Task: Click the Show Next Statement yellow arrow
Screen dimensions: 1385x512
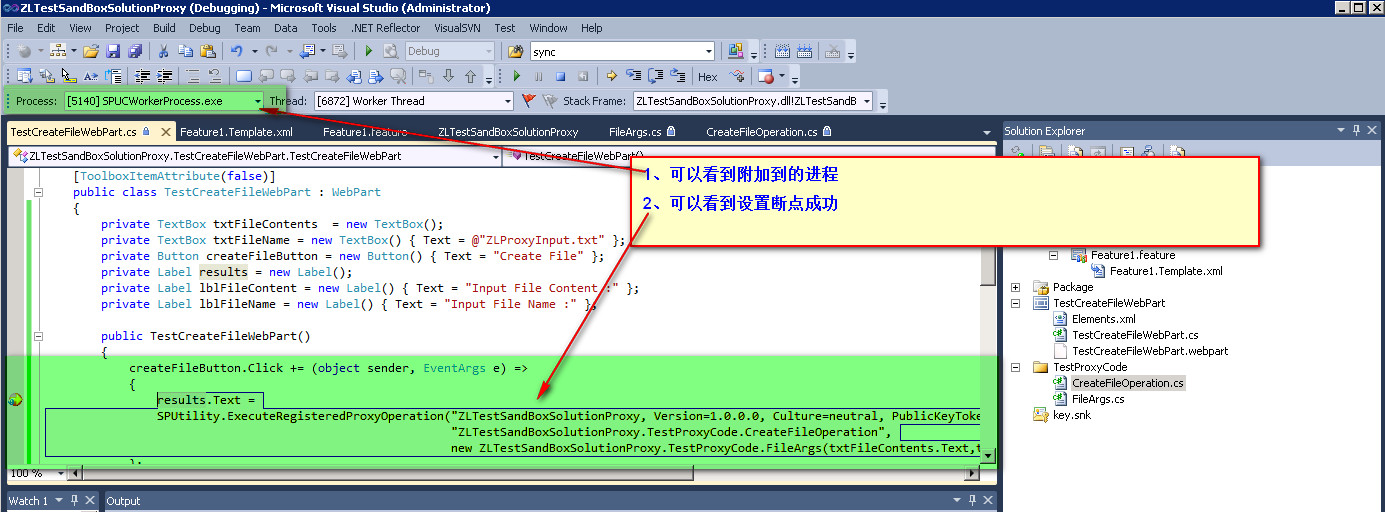Action: tap(612, 76)
